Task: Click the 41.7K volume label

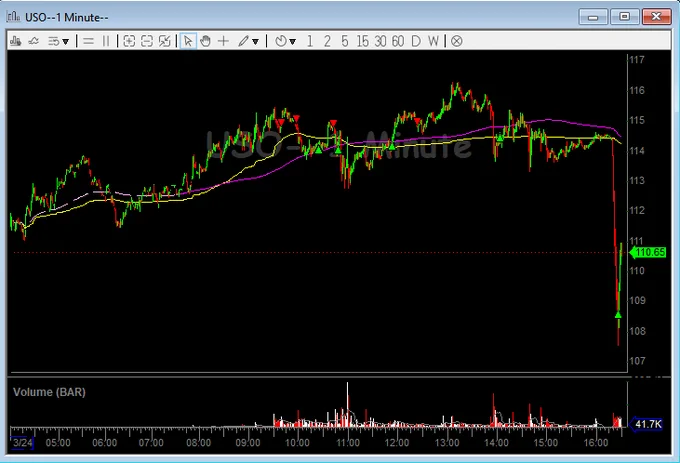Action: [646, 424]
